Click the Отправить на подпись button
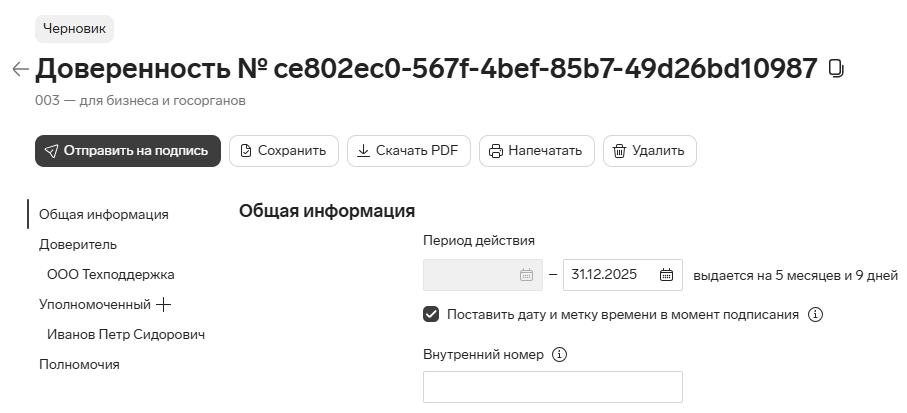907x413 pixels. tap(128, 151)
